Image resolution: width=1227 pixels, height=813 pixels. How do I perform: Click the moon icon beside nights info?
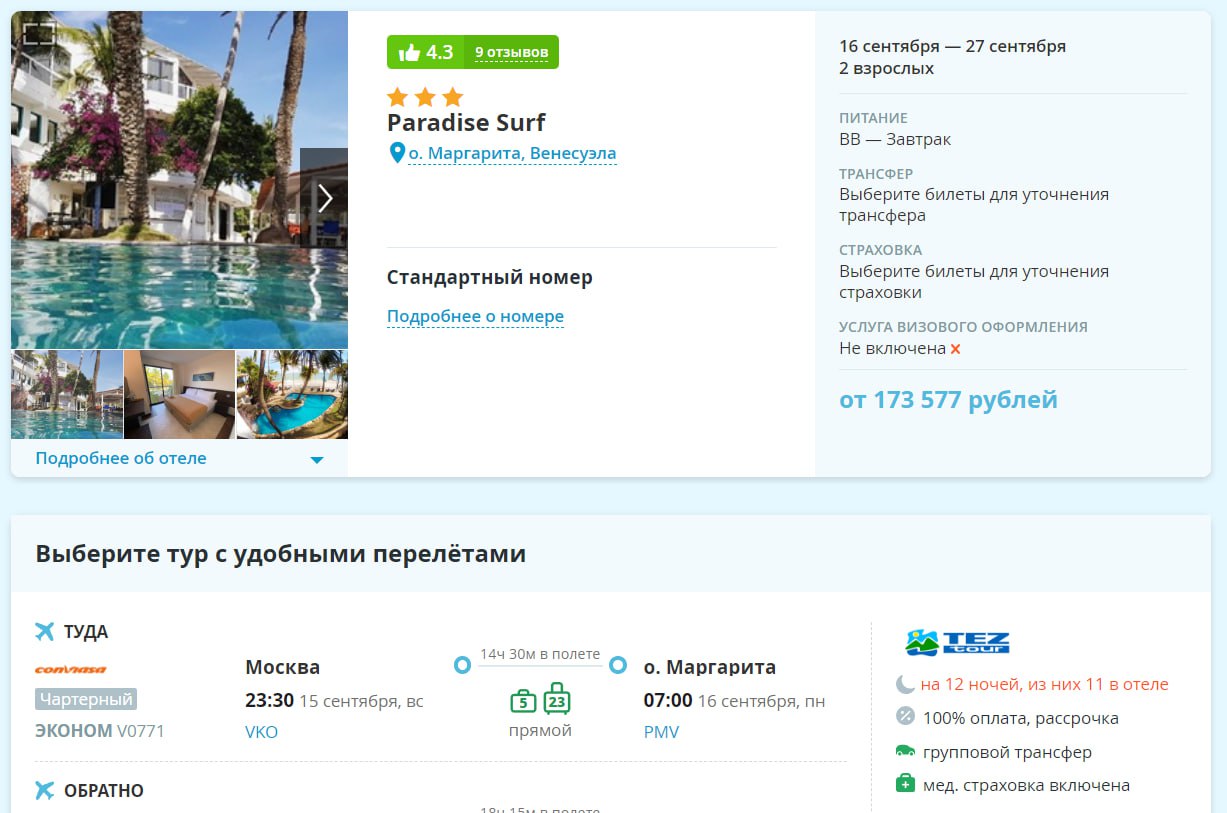[905, 684]
